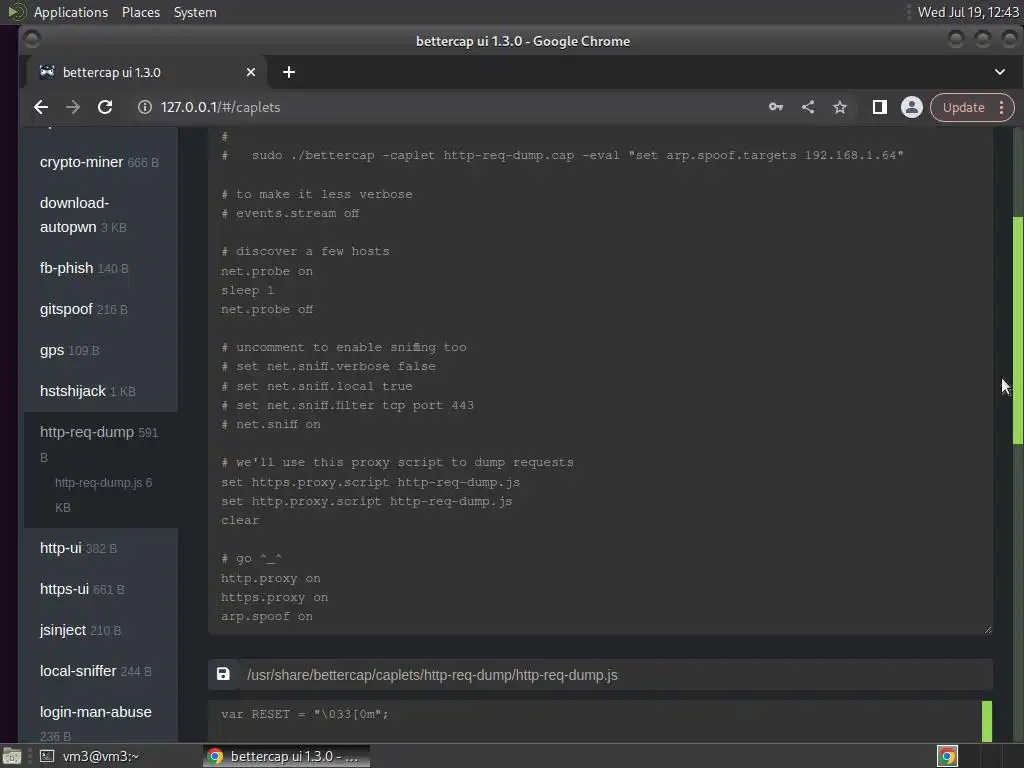This screenshot has width=1024, height=768.
Task: Click the show desktop icon in the bottom panel
Action: pos(12,756)
